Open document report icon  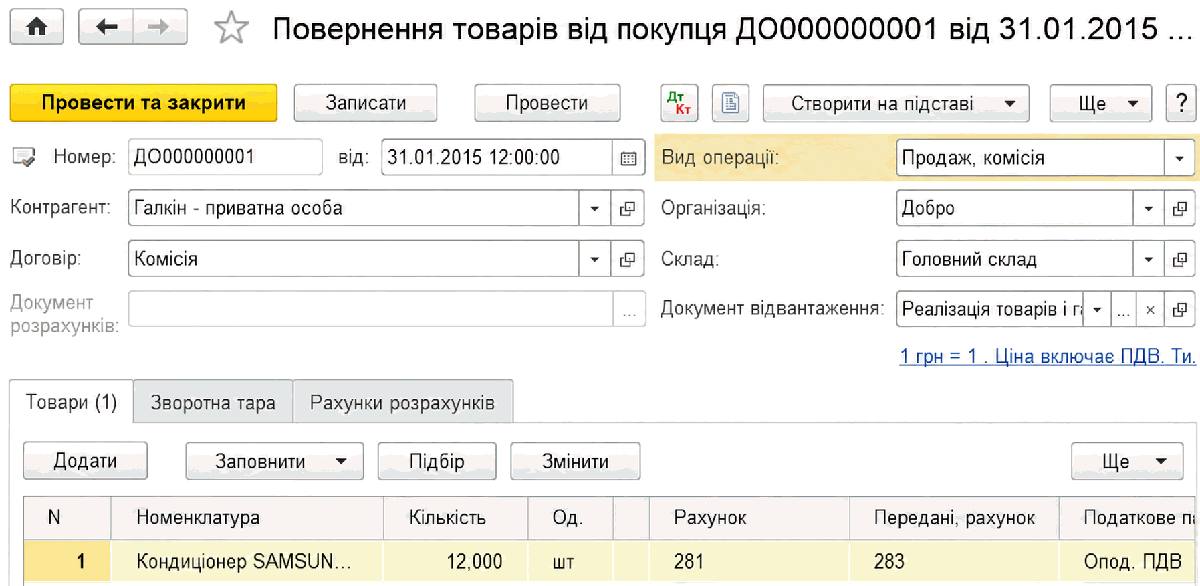coord(731,103)
